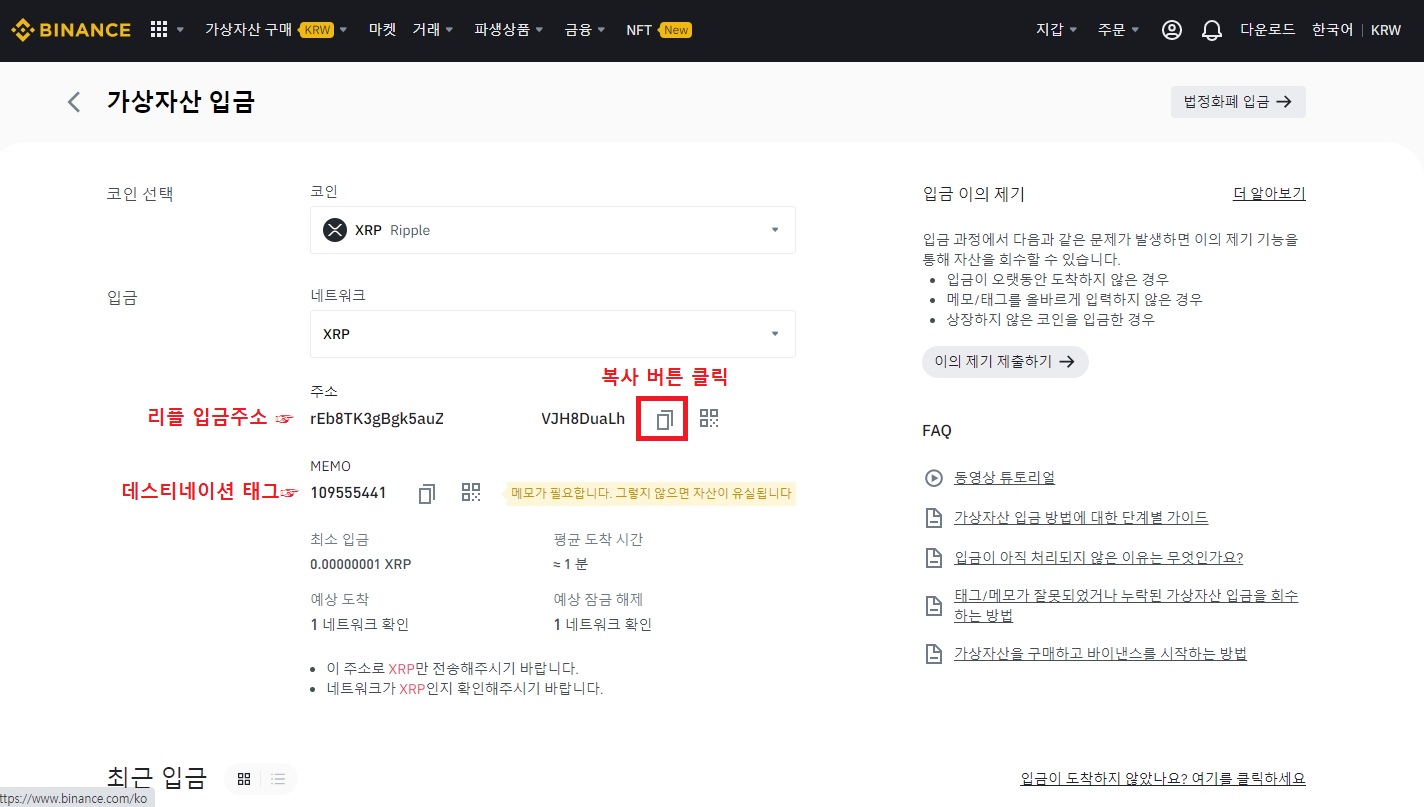
Task: Click the 가상자산 입금 page title
Action: pos(181,102)
